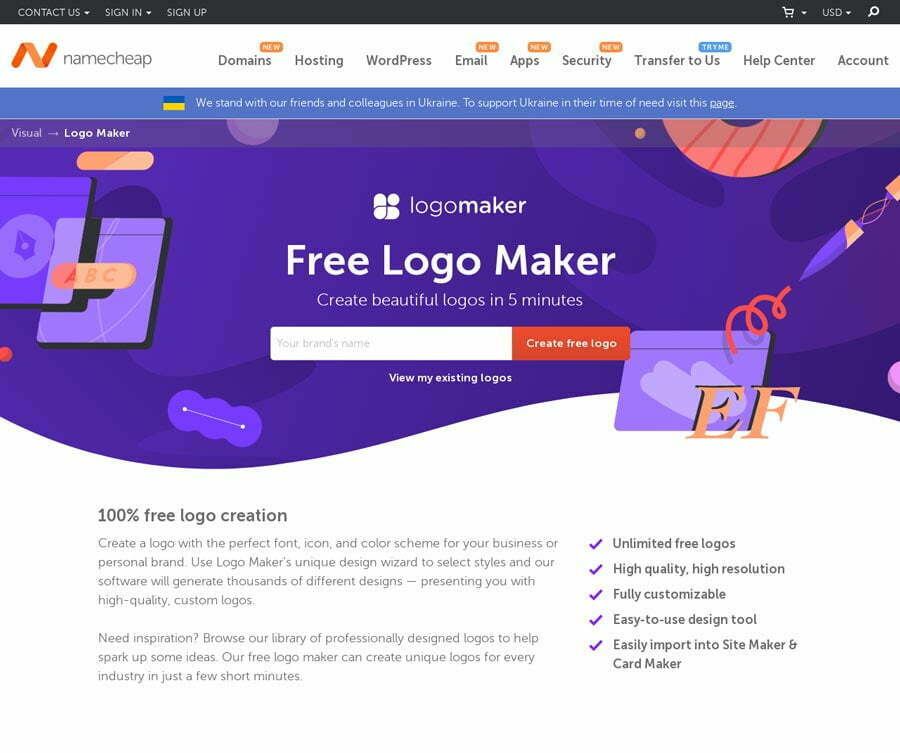
Task: Open the Security menu item
Action: click(x=587, y=60)
